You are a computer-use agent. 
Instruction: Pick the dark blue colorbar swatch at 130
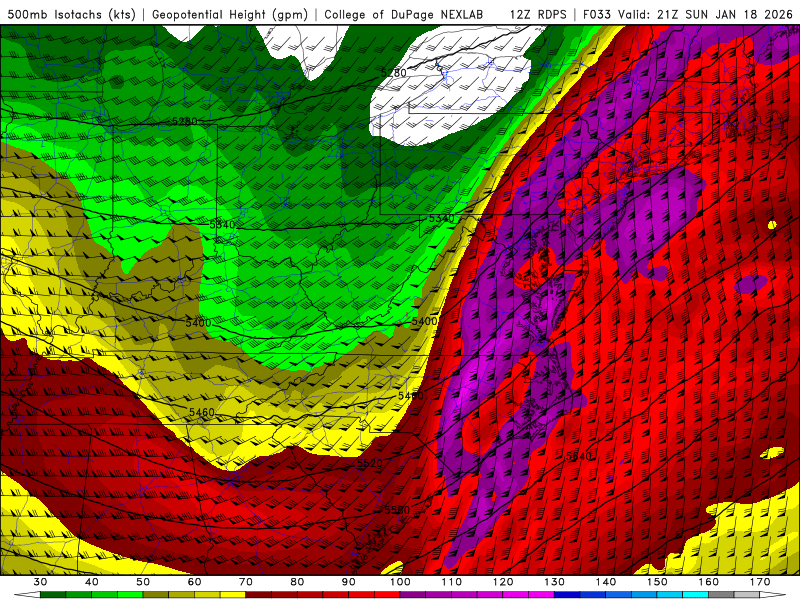[x=567, y=594]
